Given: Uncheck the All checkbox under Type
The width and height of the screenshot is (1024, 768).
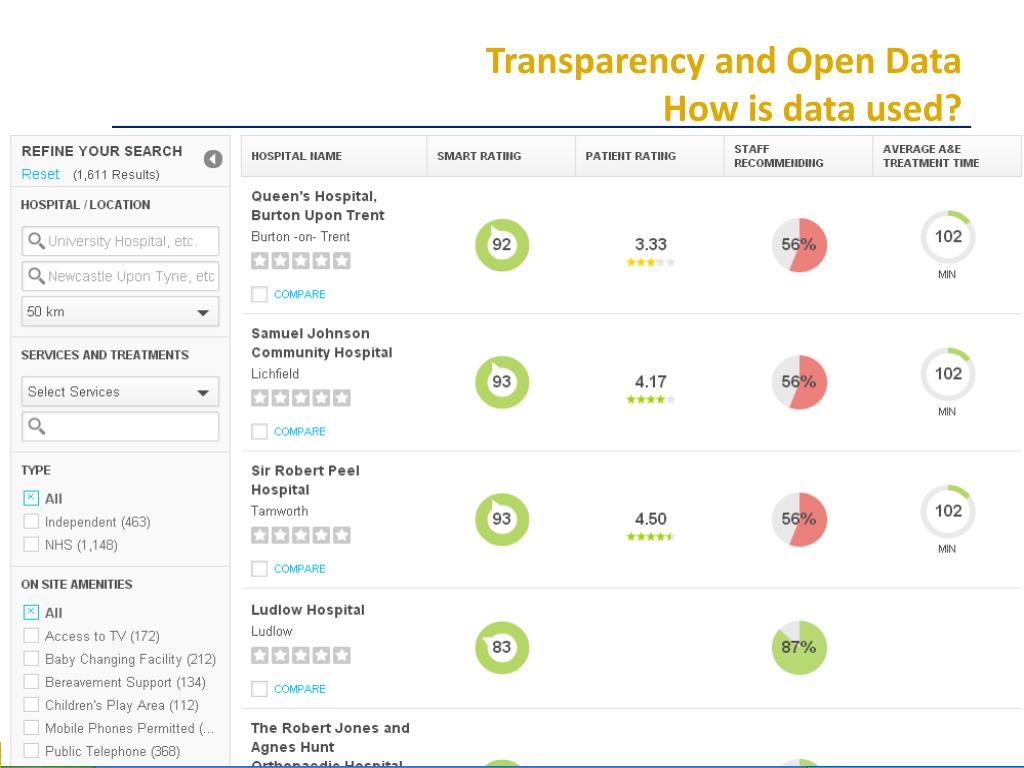Looking at the screenshot, I should [x=31, y=498].
